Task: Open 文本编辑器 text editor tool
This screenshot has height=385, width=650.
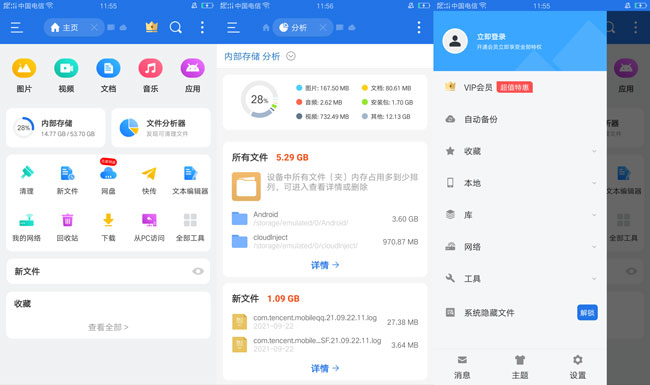Action: tap(190, 180)
